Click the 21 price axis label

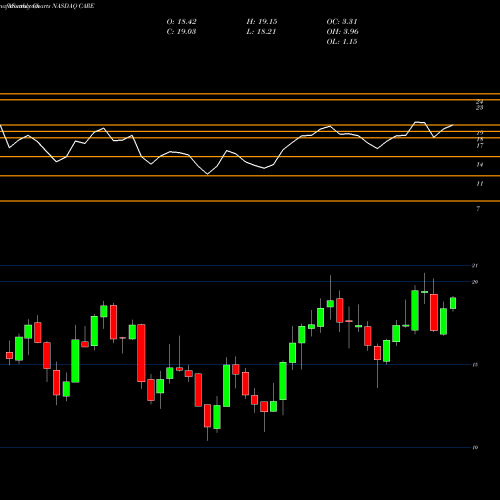coord(475,266)
